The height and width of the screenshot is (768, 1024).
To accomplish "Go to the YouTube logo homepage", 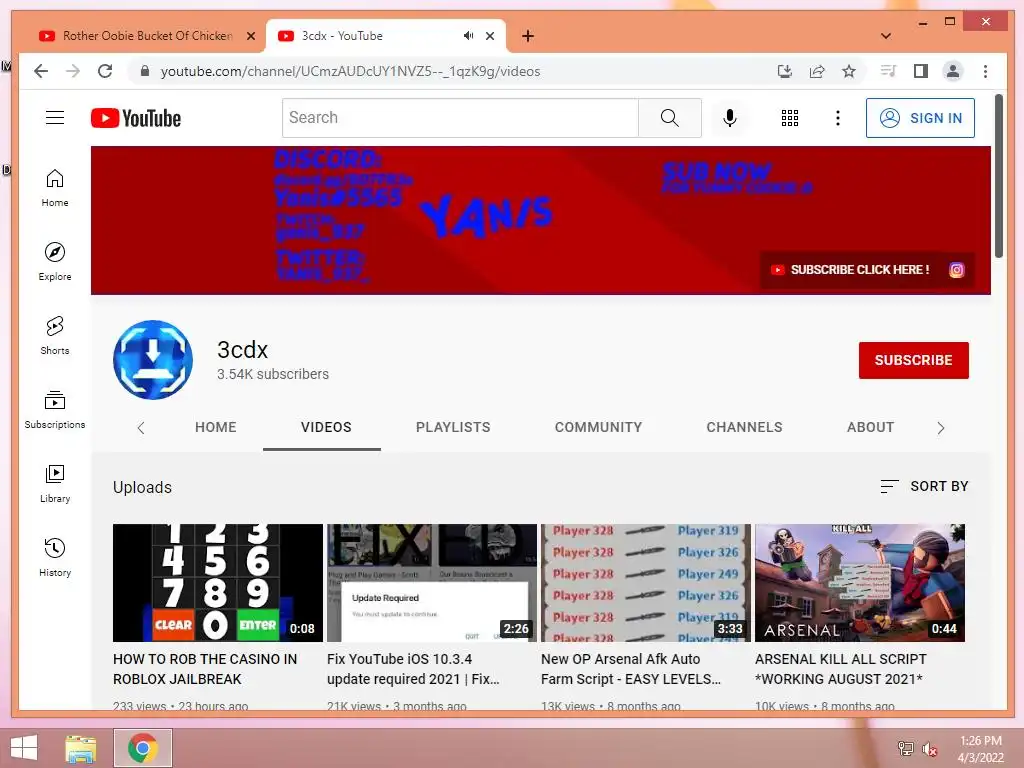I will coord(136,118).
